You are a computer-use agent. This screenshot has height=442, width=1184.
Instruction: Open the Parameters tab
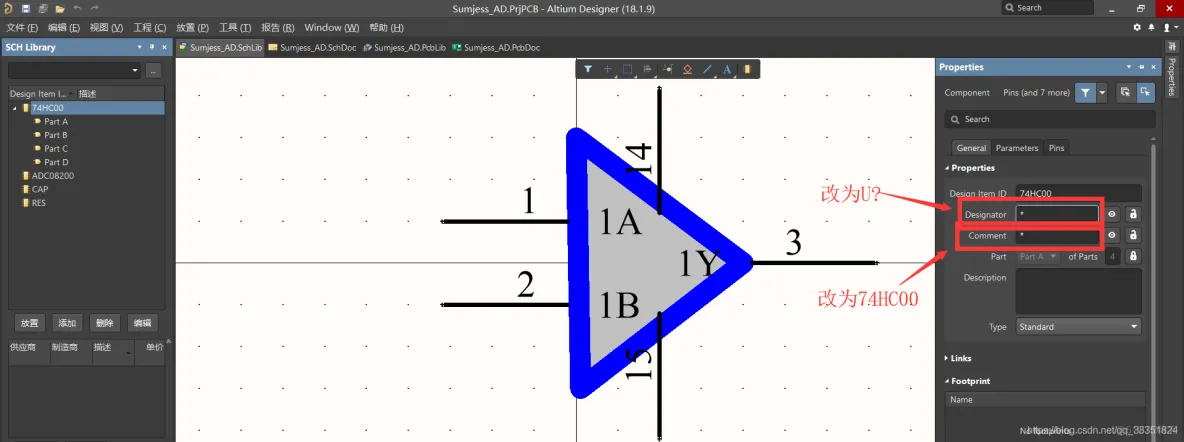click(1017, 148)
